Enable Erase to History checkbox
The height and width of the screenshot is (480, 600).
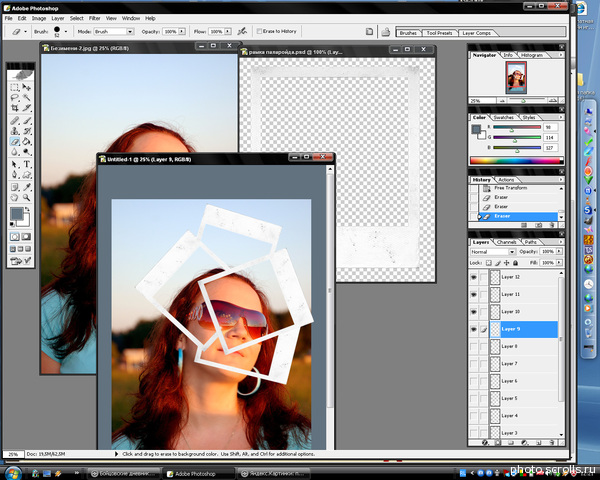tap(259, 31)
